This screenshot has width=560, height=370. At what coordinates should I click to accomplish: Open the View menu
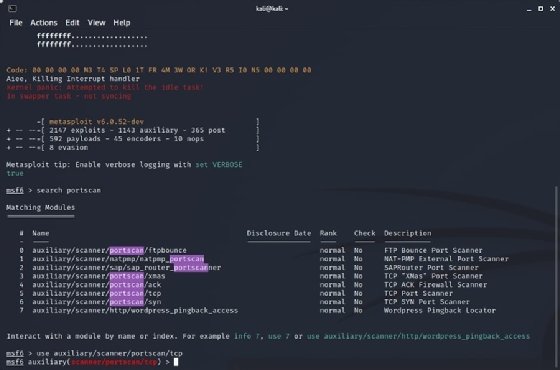pyautogui.click(x=96, y=23)
